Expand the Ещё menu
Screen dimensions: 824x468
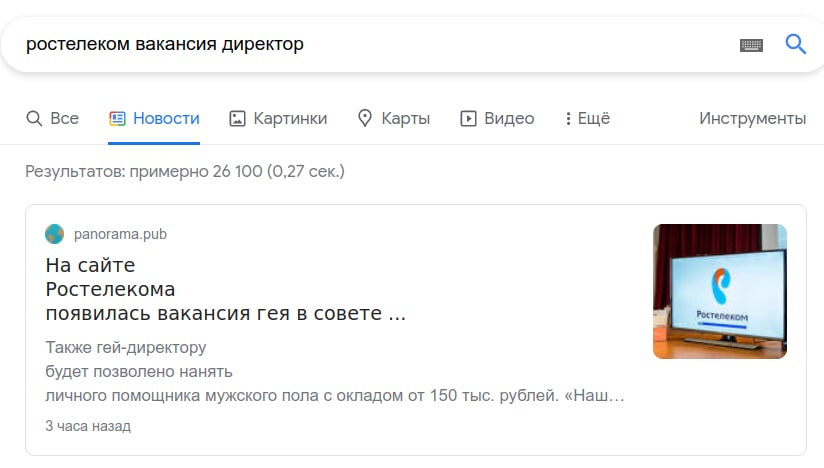[588, 118]
